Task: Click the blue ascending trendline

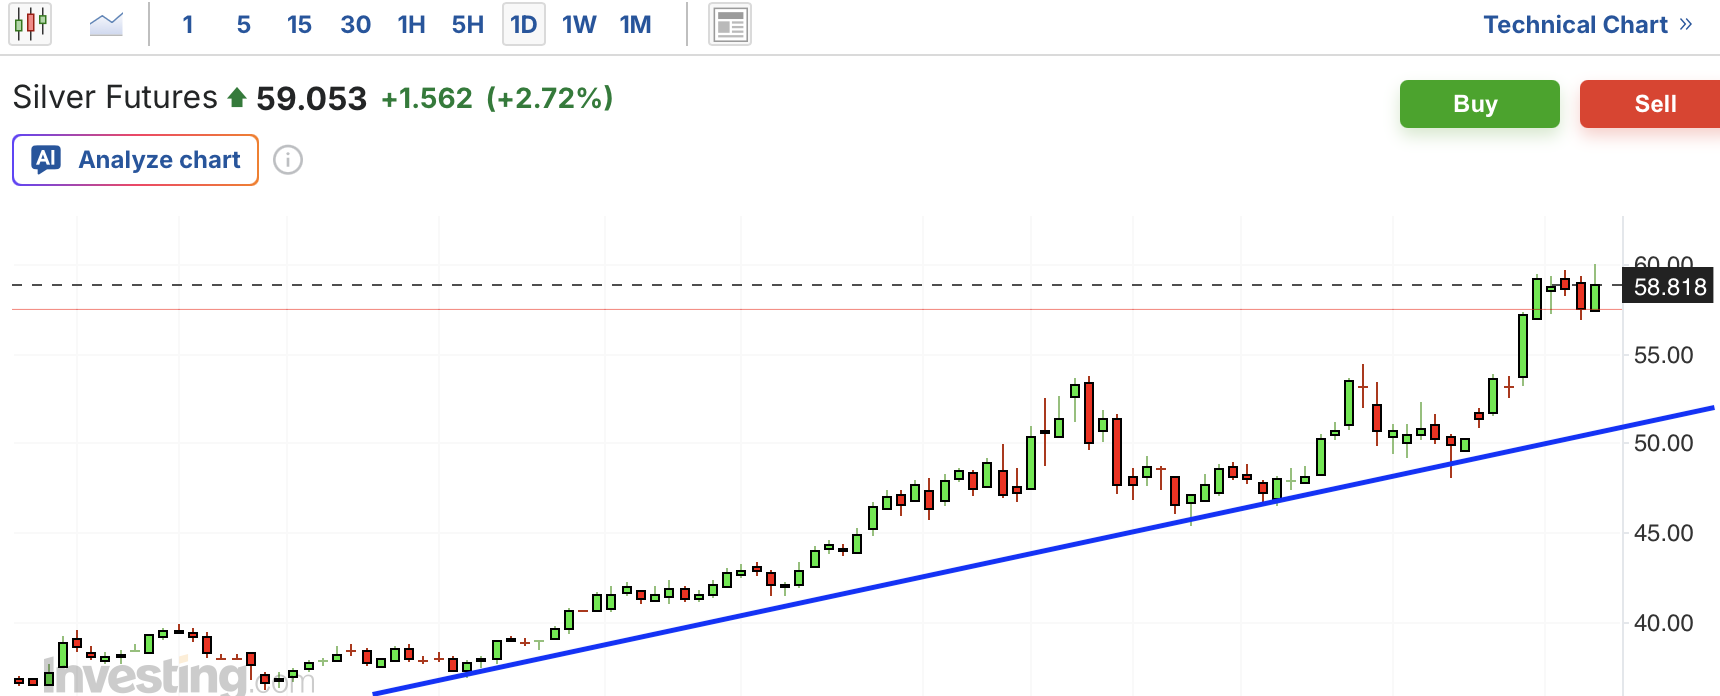Action: pyautogui.click(x=1043, y=551)
